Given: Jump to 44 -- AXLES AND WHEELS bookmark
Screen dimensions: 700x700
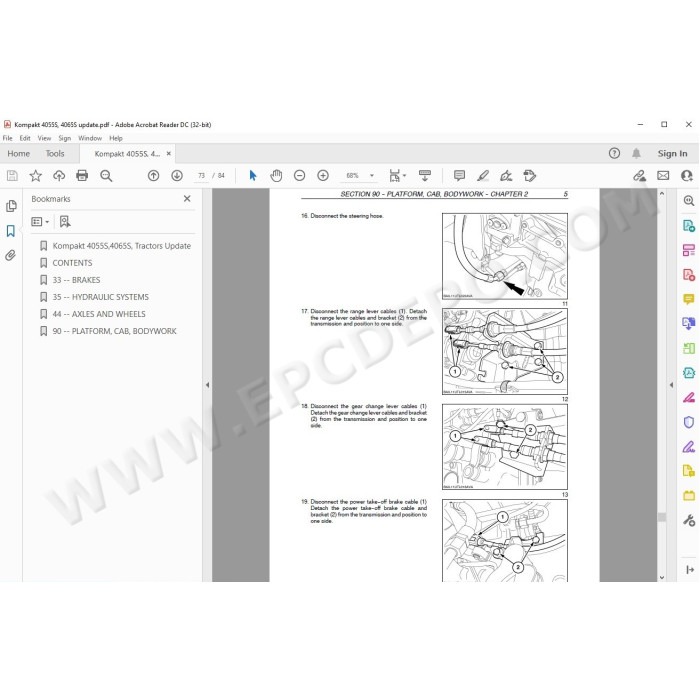Looking at the screenshot, I should (99, 314).
